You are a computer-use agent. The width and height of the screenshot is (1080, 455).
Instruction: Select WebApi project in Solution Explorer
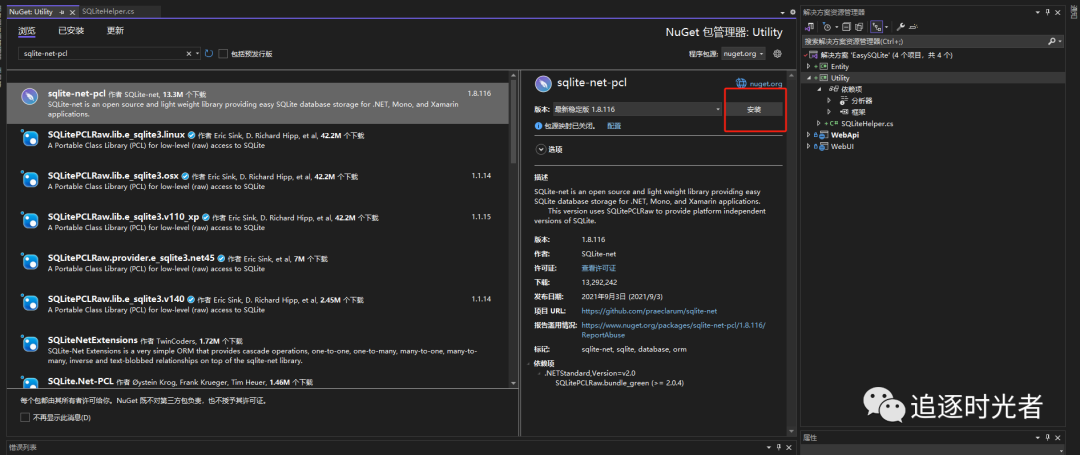click(x=845, y=134)
